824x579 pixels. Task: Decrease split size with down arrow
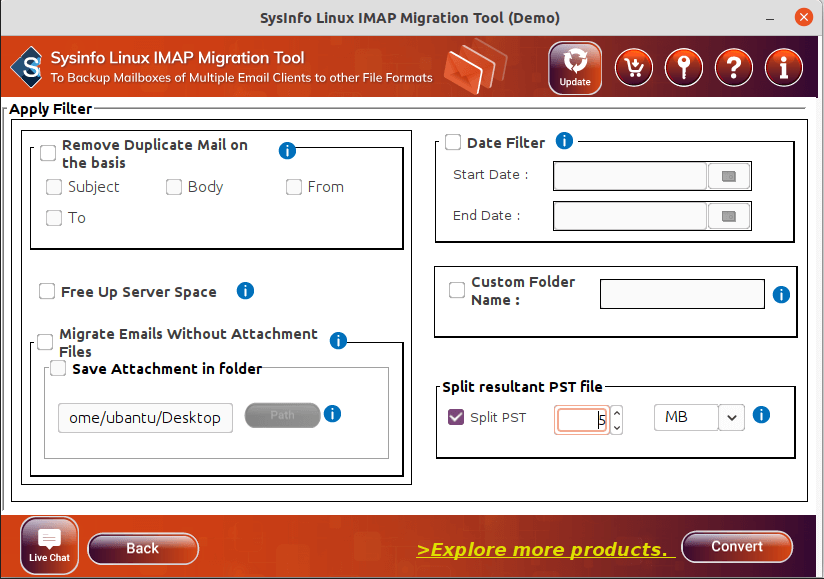(x=616, y=427)
